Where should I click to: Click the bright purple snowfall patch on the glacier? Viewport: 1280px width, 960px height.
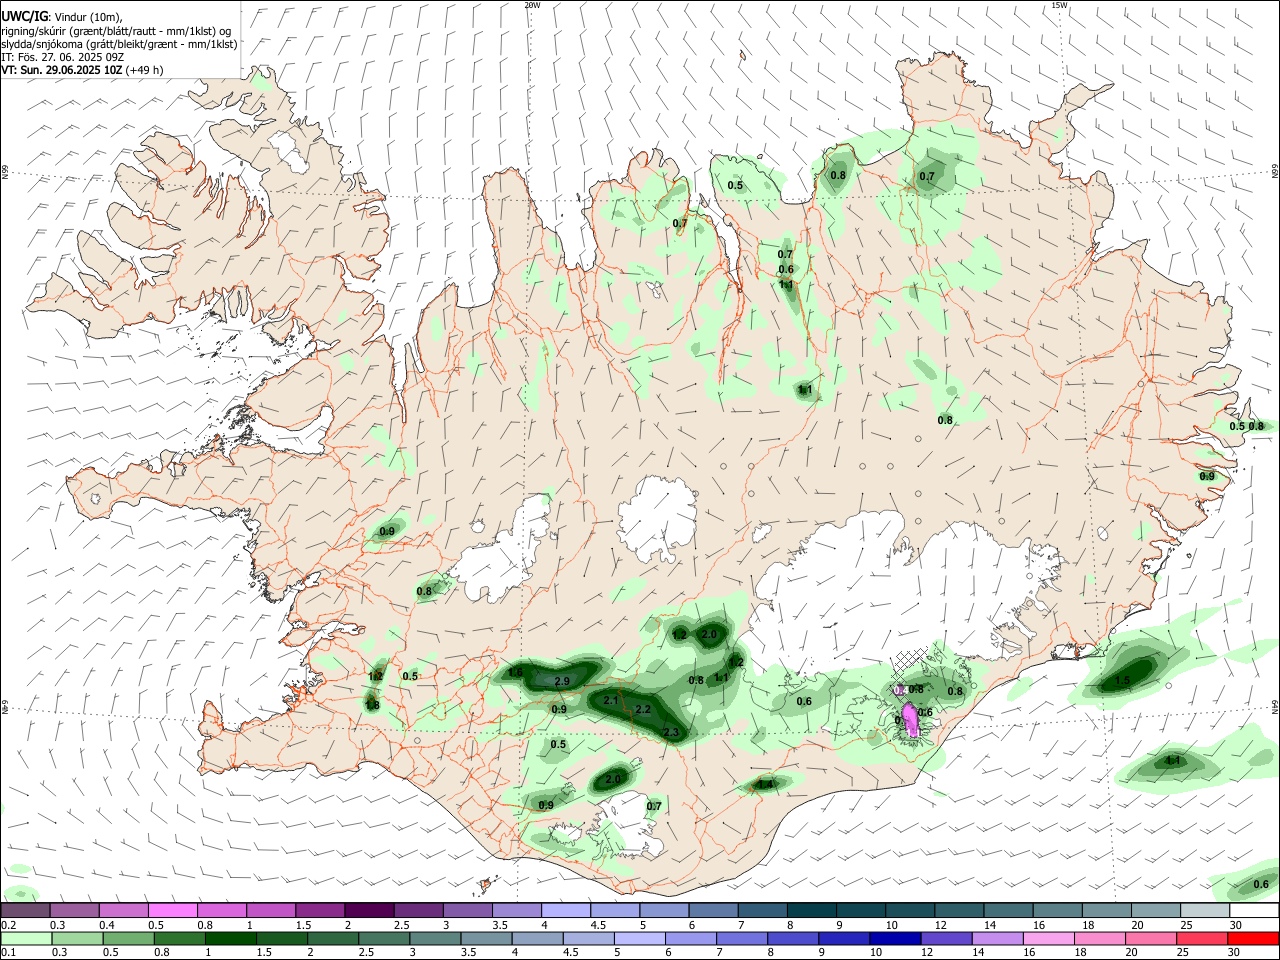910,722
